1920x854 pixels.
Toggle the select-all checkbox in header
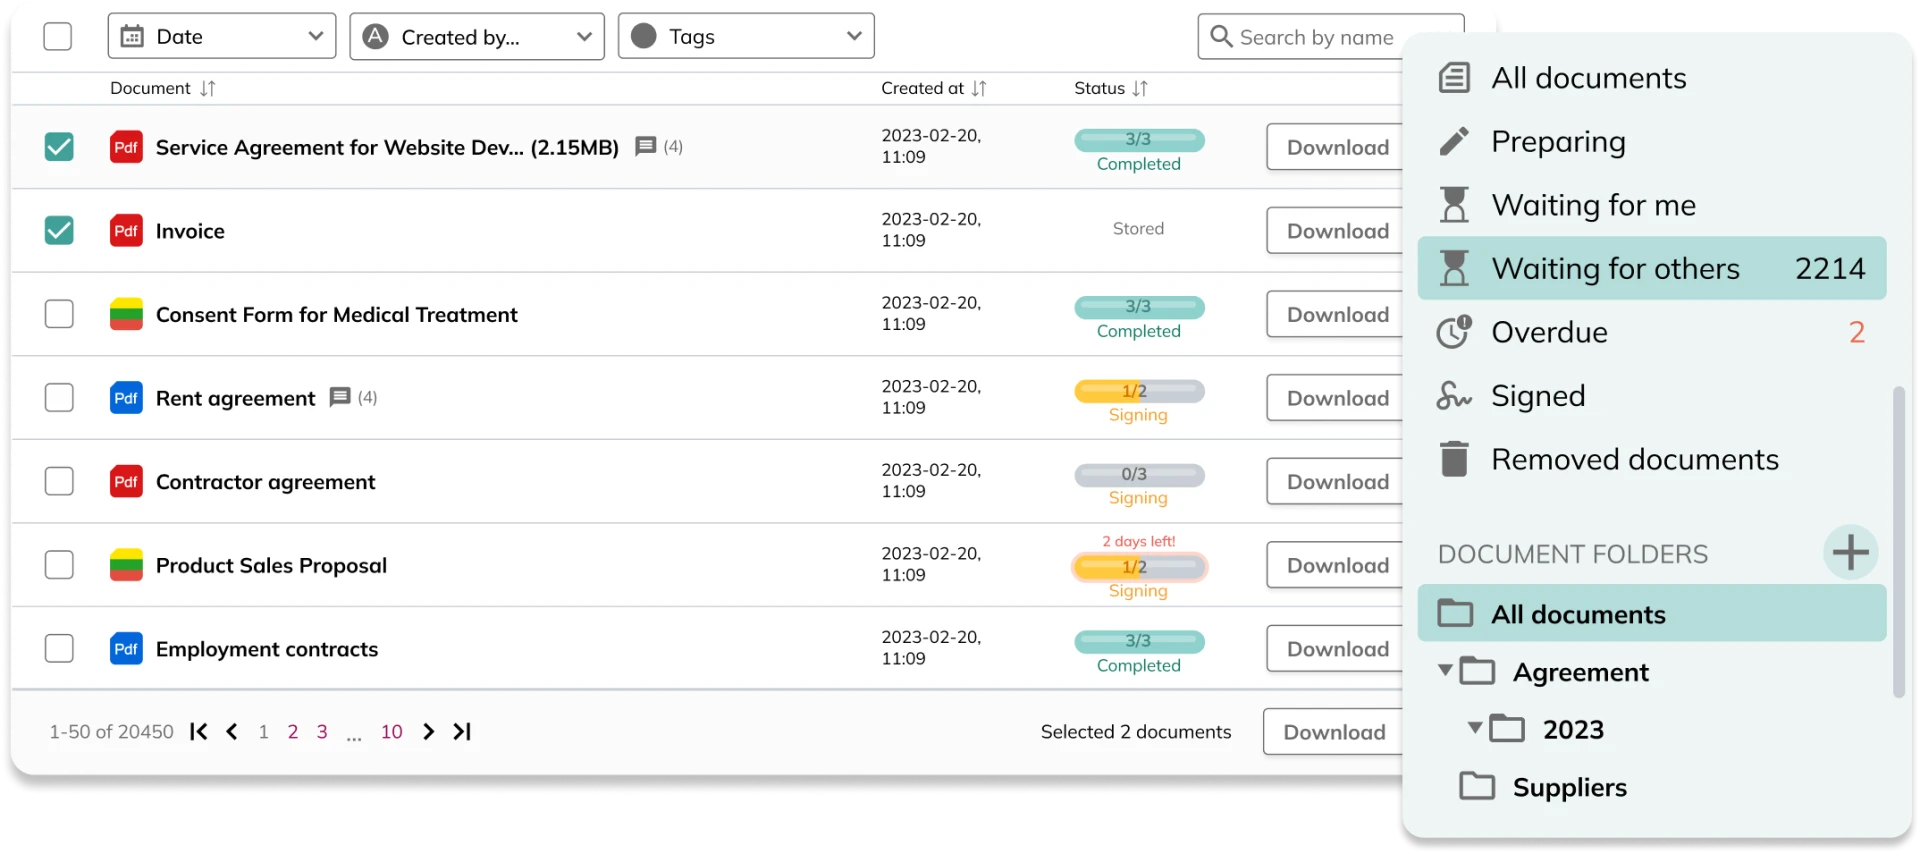tap(58, 36)
